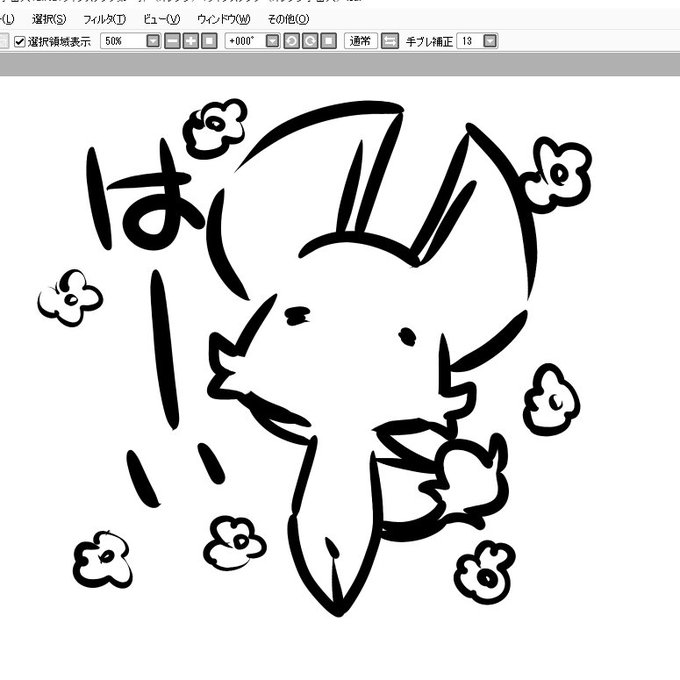Click the zoom in plus icon
Image resolution: width=680 pixels, height=680 pixels.
(x=190, y=41)
